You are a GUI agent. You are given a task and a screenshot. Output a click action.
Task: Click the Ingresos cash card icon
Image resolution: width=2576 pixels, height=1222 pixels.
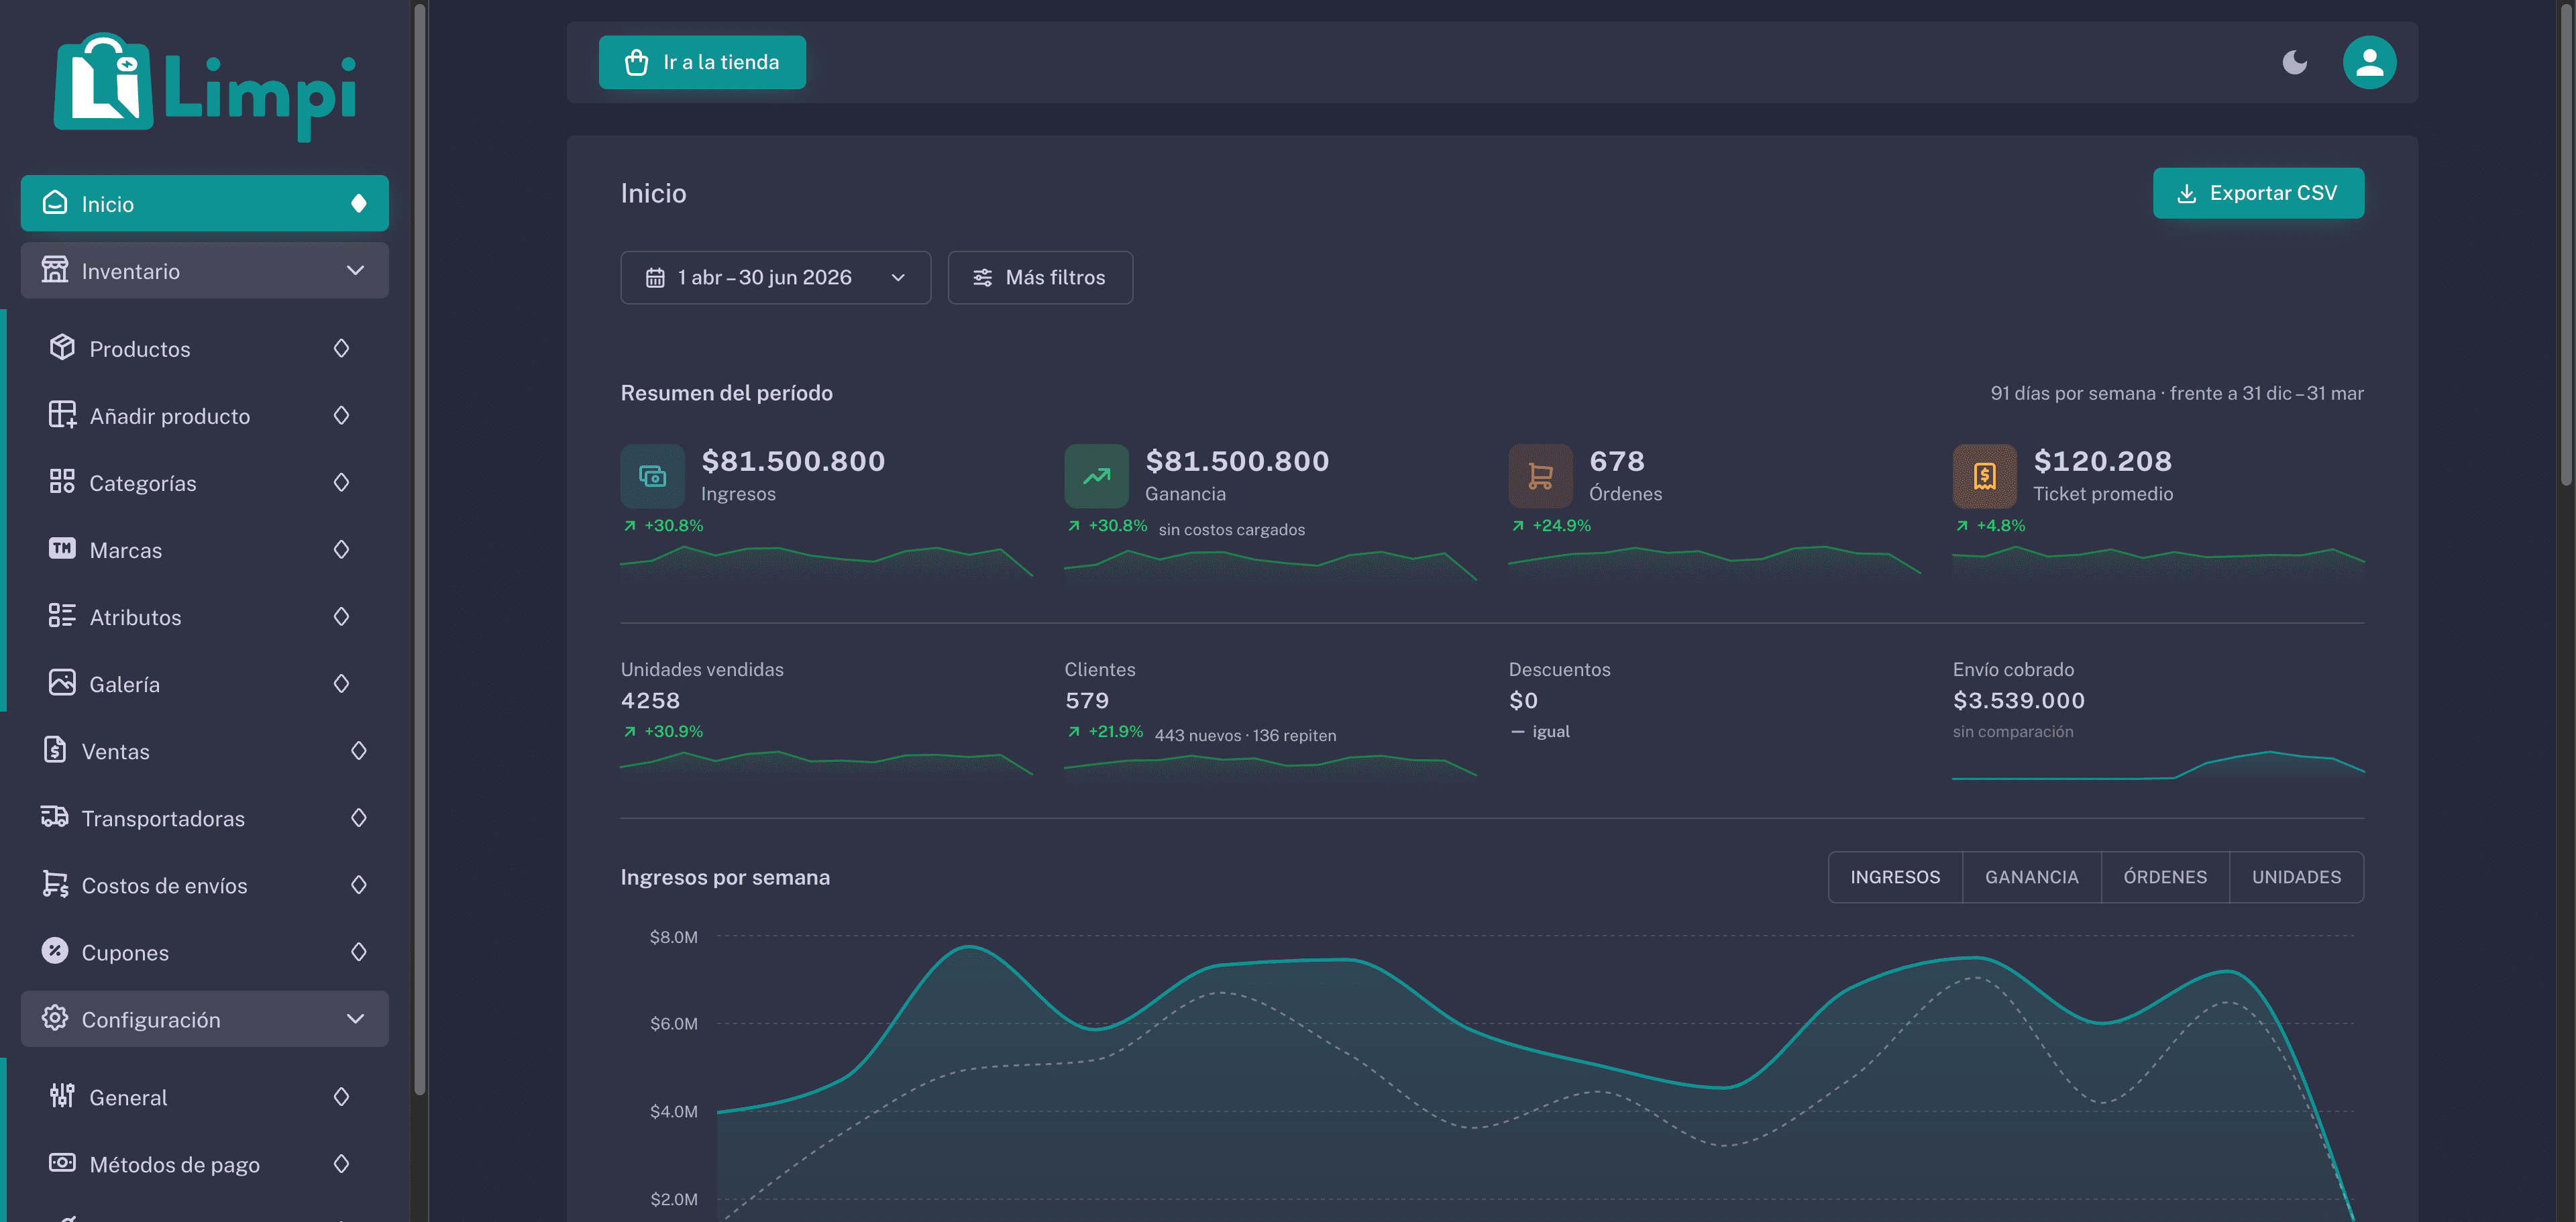tap(652, 476)
